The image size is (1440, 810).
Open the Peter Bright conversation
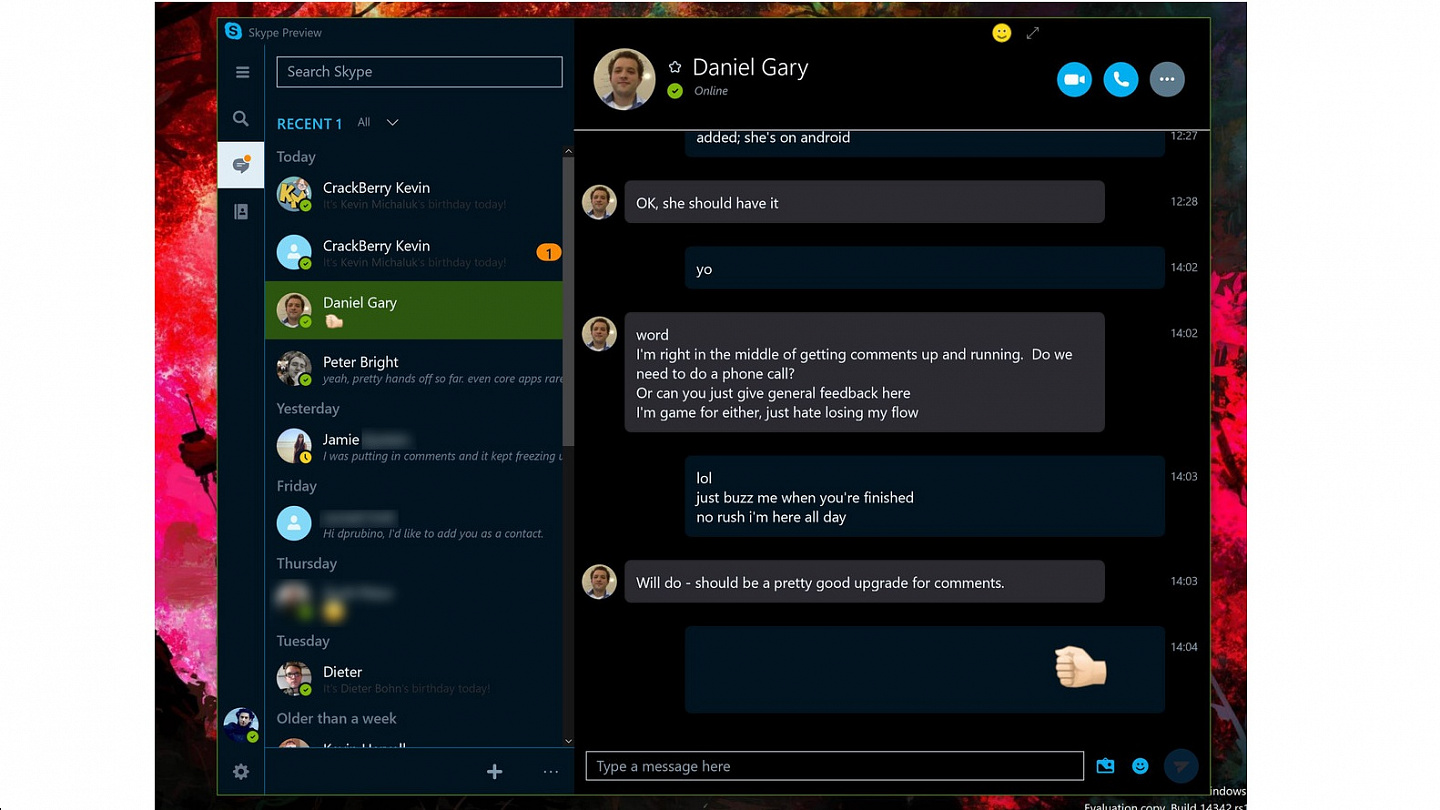click(x=414, y=369)
